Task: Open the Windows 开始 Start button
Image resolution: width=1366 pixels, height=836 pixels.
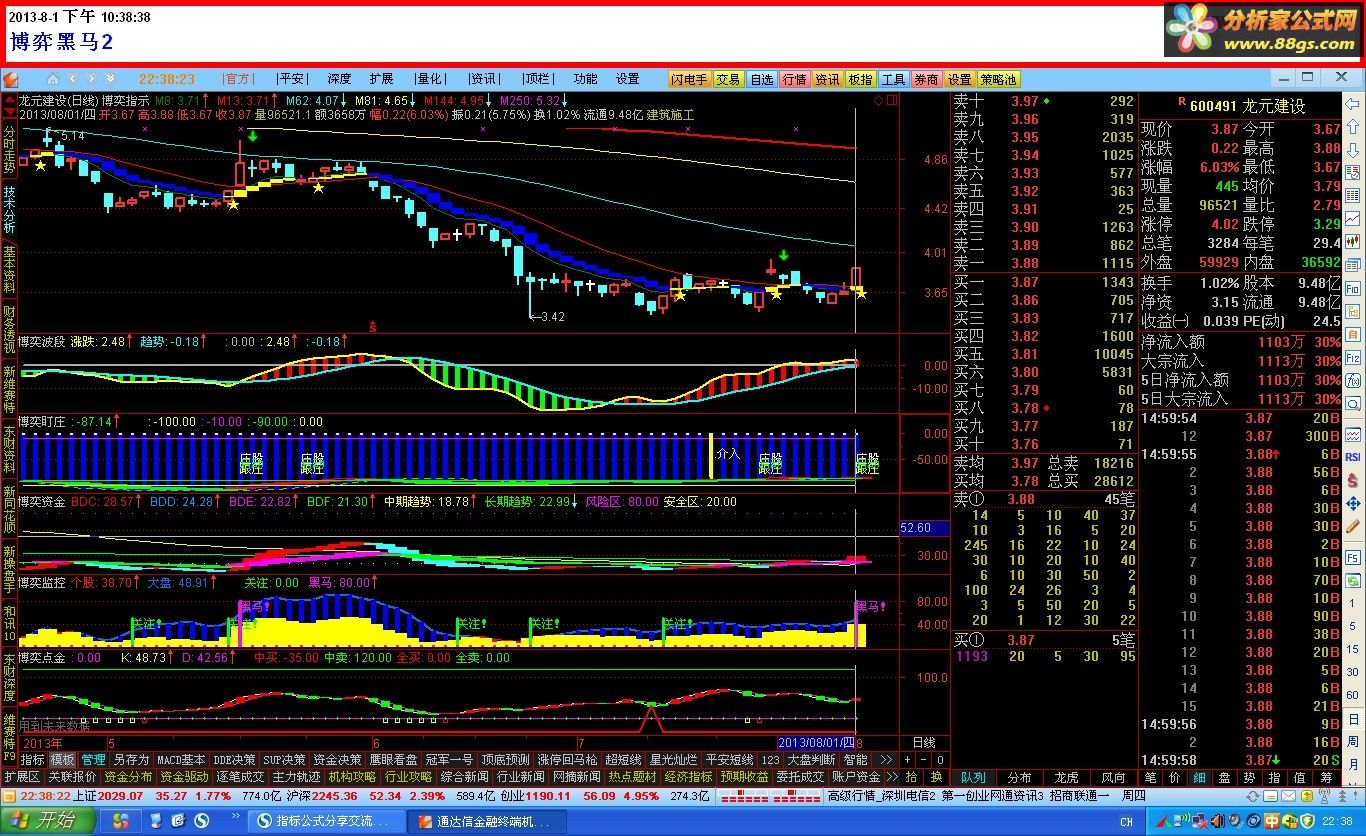Action: pos(46,821)
